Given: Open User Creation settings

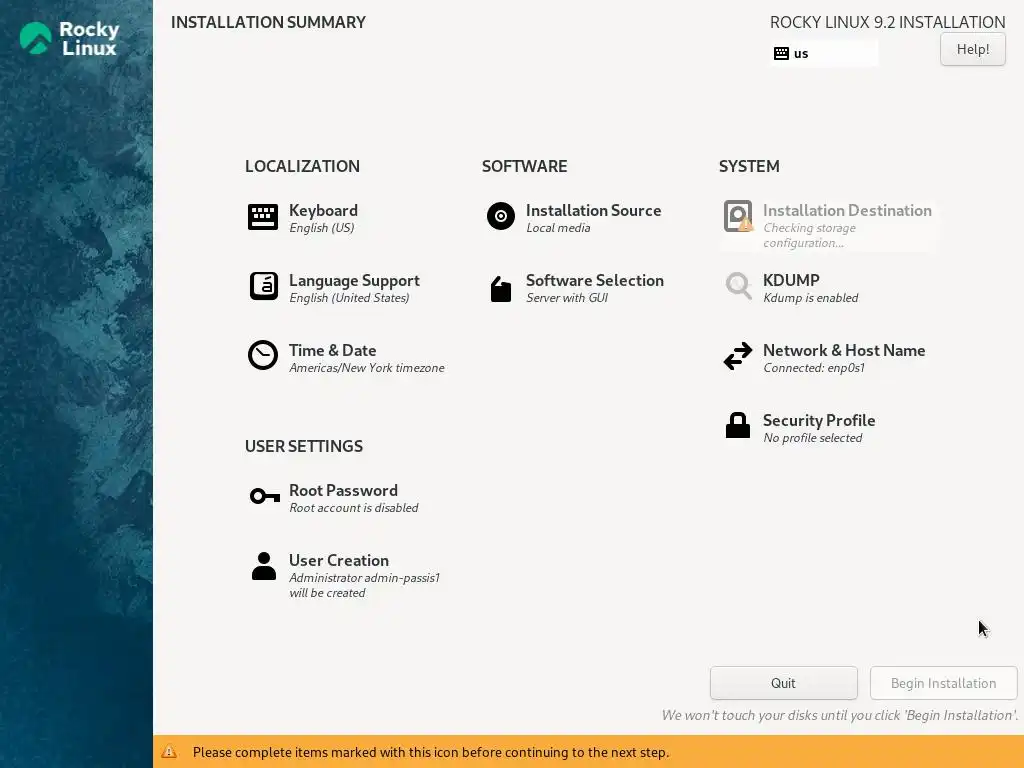Looking at the screenshot, I should coord(339,560).
